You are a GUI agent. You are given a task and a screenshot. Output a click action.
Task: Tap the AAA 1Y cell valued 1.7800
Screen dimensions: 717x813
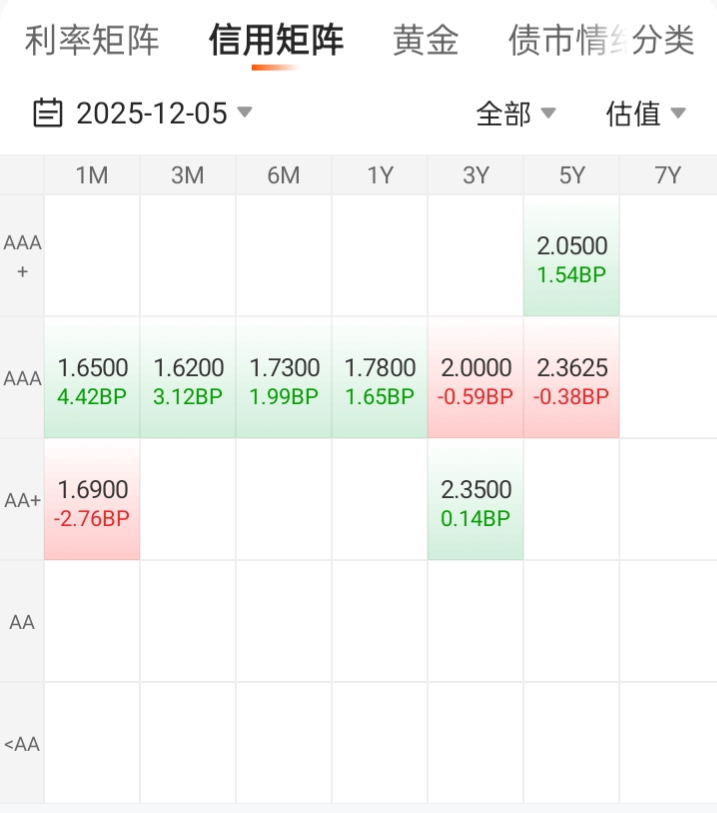coord(380,379)
